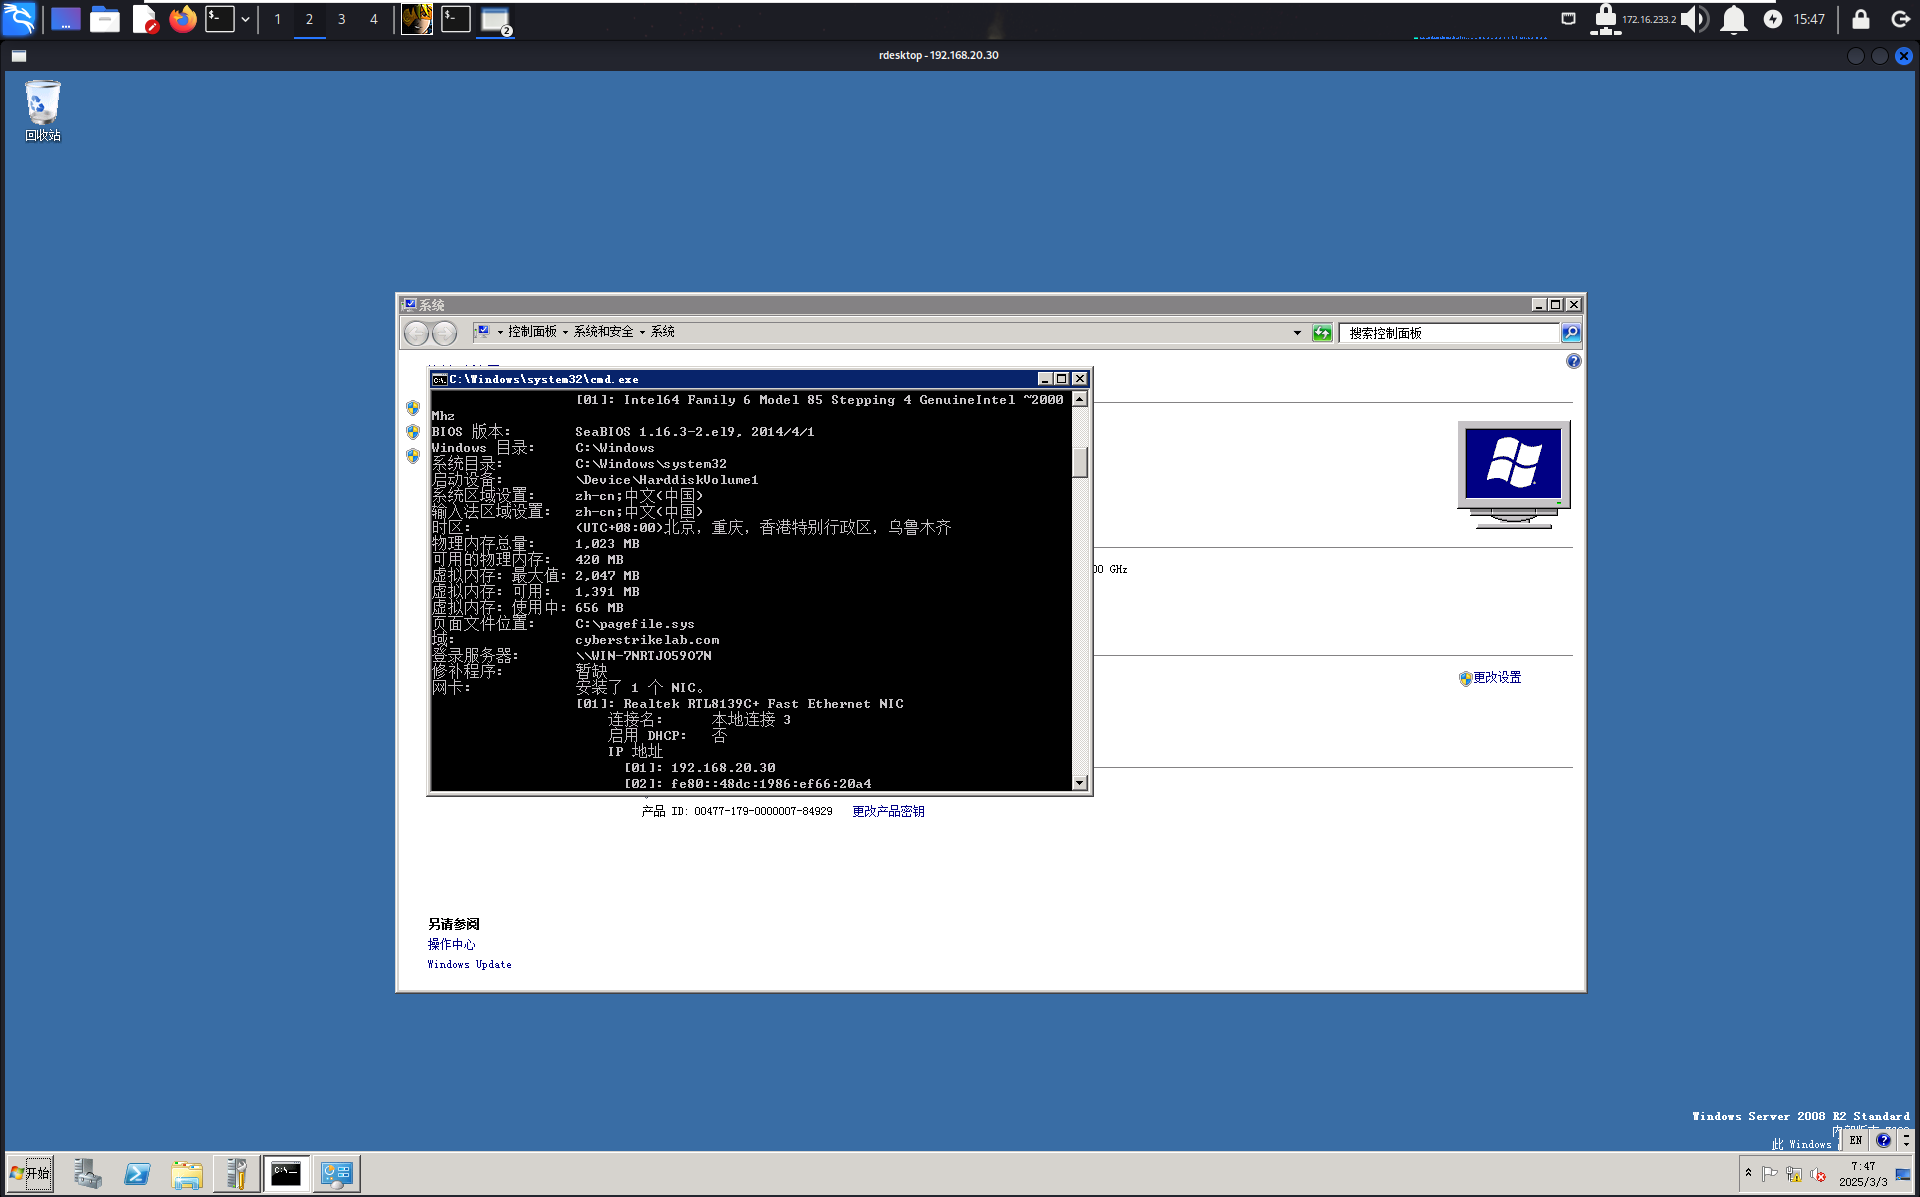Expand the address bar history dropdown

pos(1297,333)
